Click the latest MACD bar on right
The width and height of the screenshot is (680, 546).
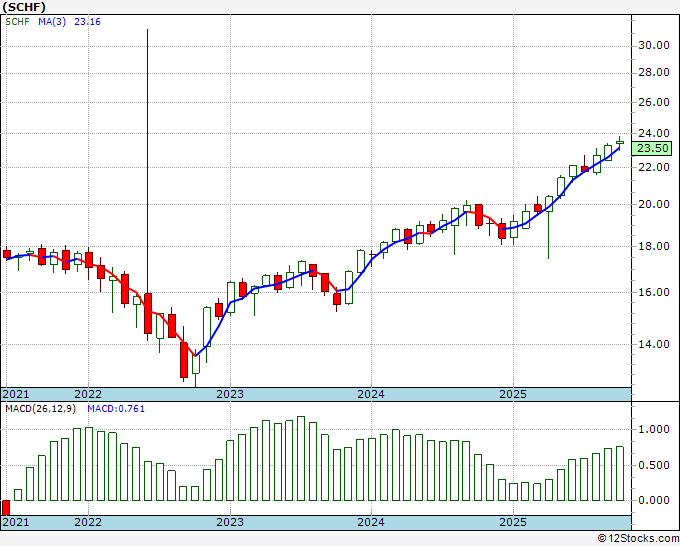pyautogui.click(x=620, y=474)
